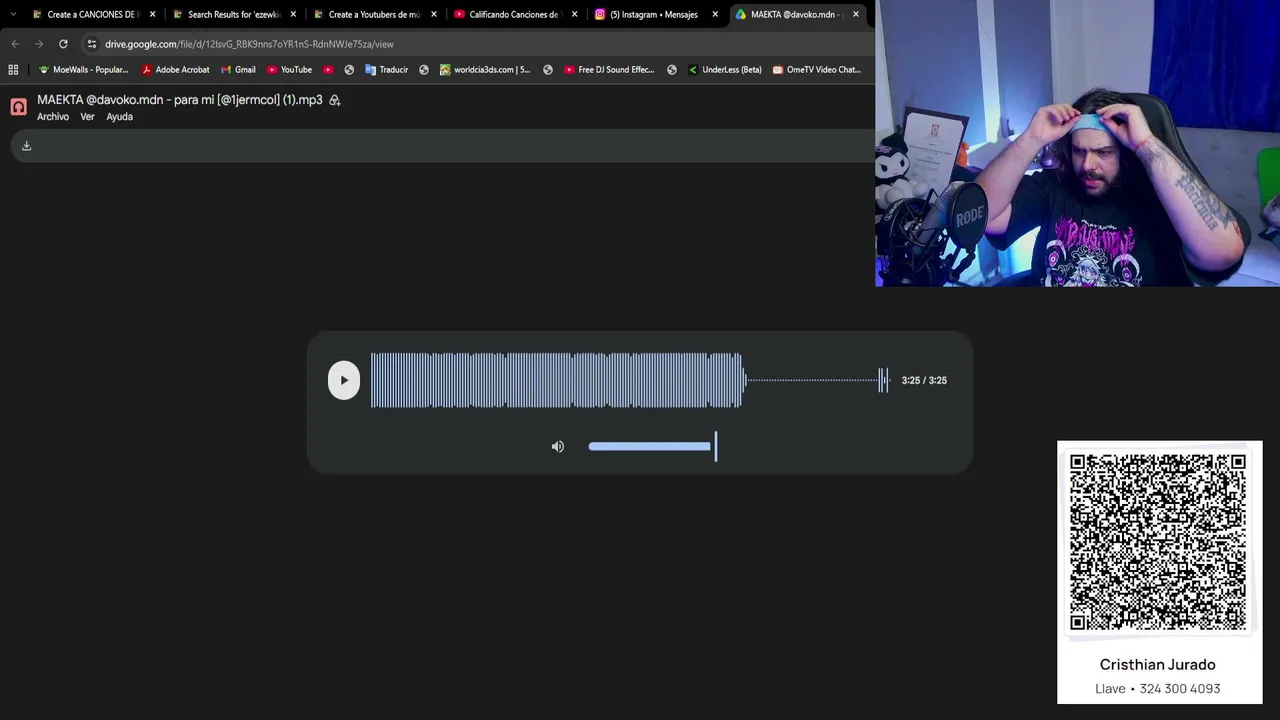
Task: Close the Create a Youtubers tab
Action: [x=434, y=14]
